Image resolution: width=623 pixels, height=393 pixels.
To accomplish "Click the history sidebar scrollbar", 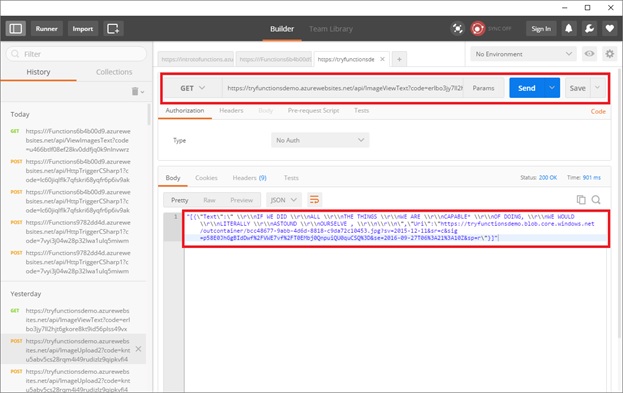I will click(x=149, y=114).
